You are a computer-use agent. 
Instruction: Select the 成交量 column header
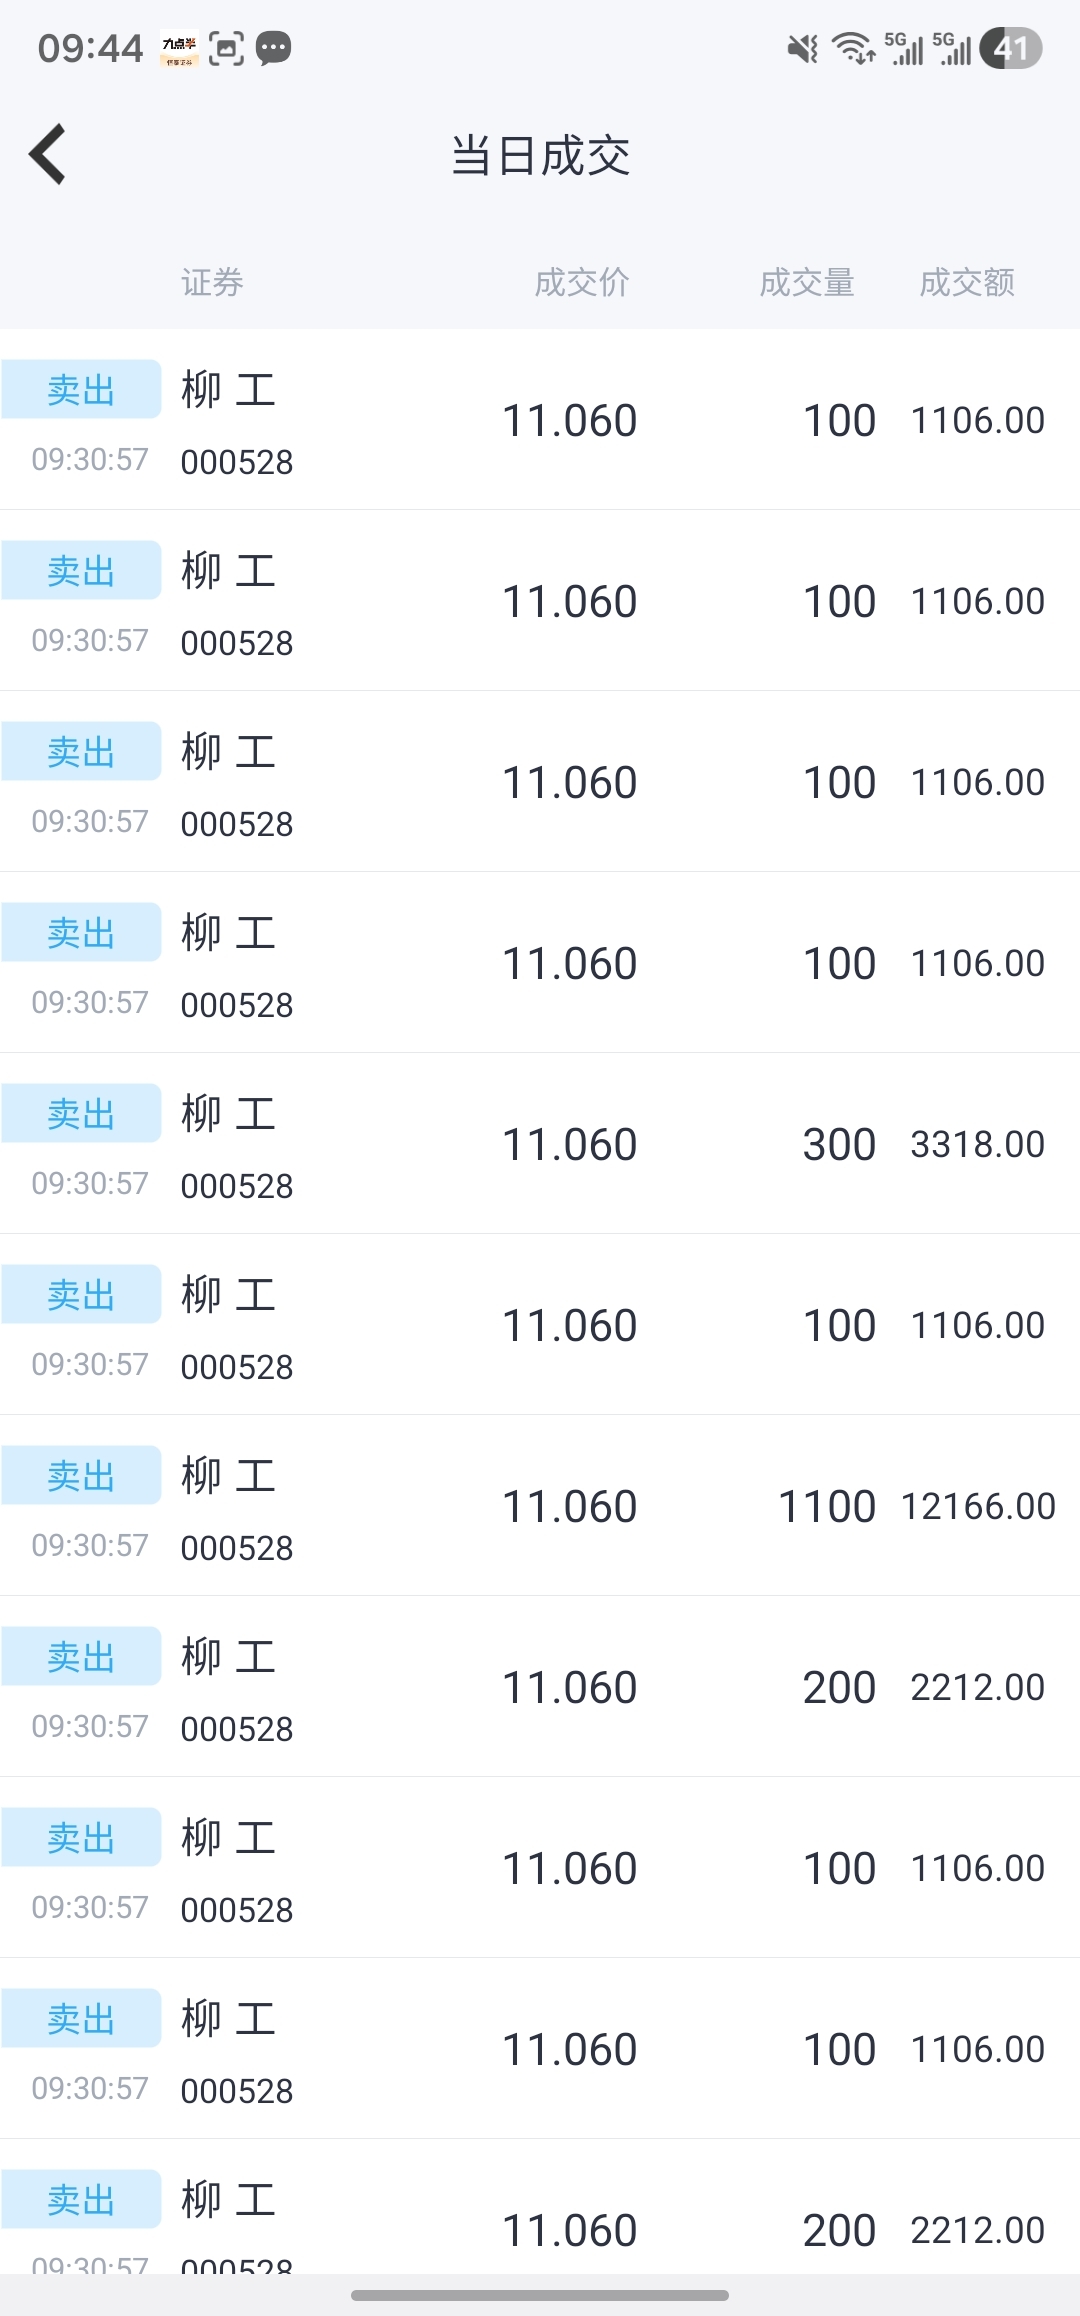click(807, 283)
